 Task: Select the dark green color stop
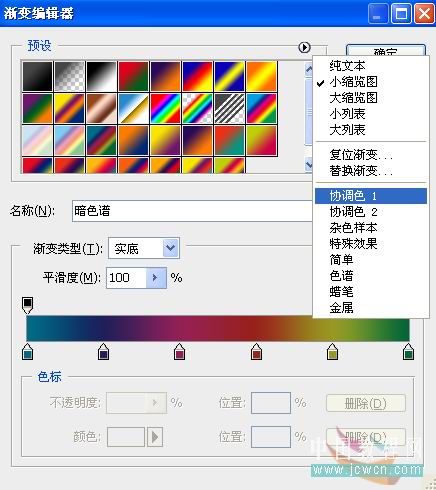tap(408, 352)
